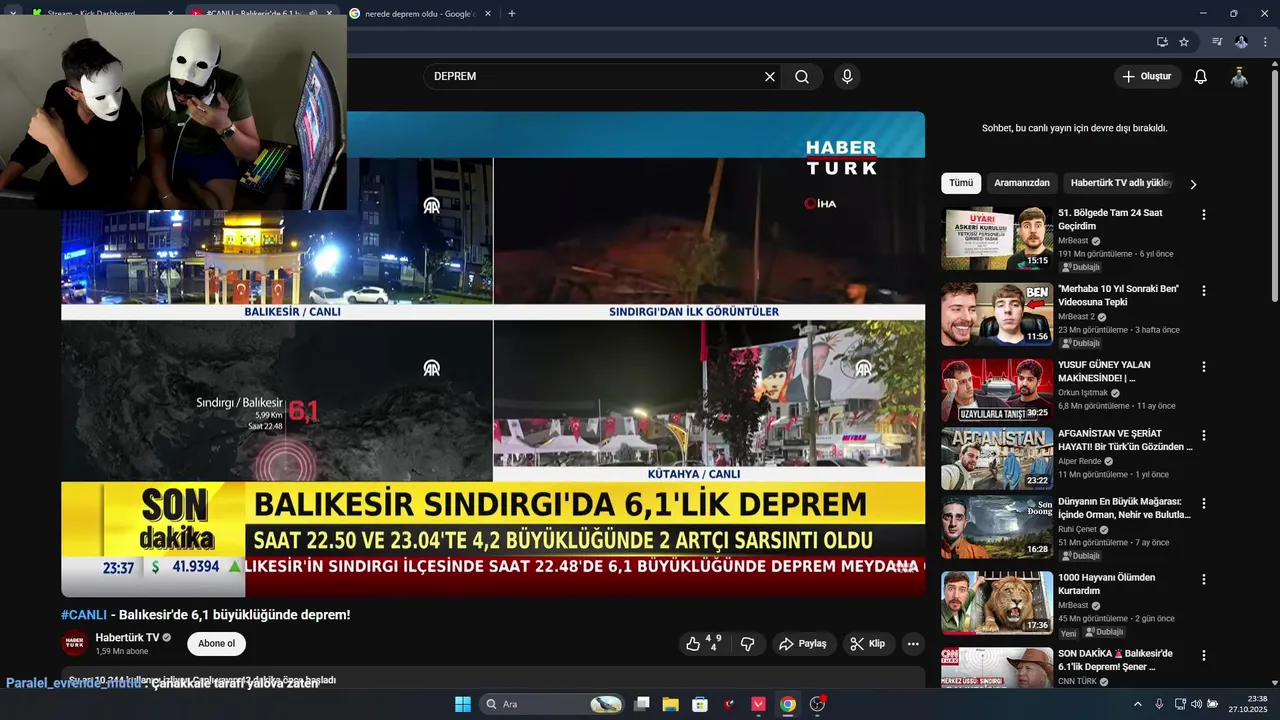The height and width of the screenshot is (720, 1280).
Task: Open more actions menu beside Klip
Action: coord(913,644)
